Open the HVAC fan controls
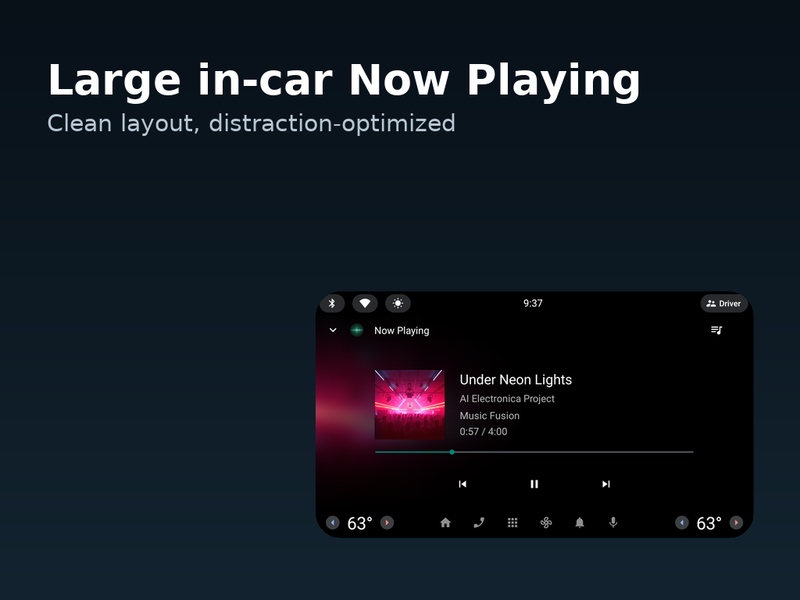 click(546, 522)
